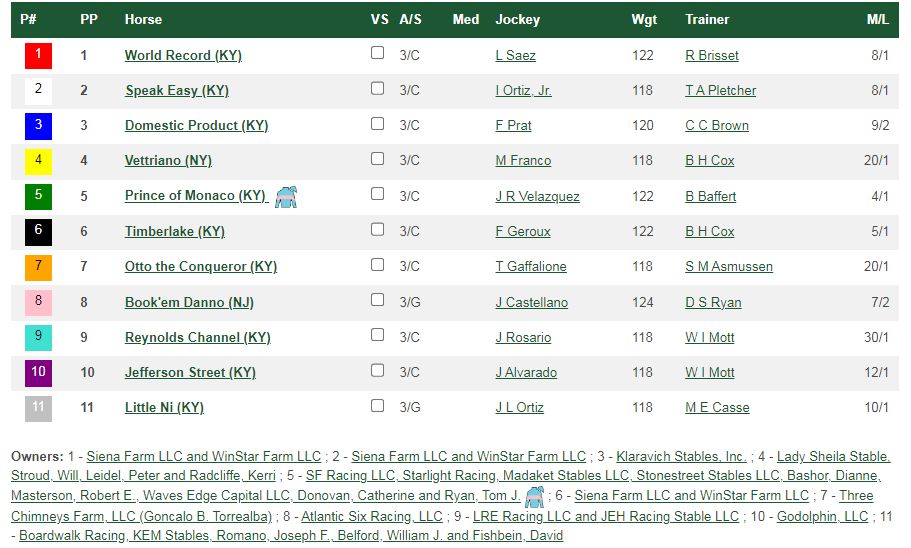Screen dimensions: 911x548
Task: Click the blue number 3 saddlecloth badge
Action: coord(38,126)
